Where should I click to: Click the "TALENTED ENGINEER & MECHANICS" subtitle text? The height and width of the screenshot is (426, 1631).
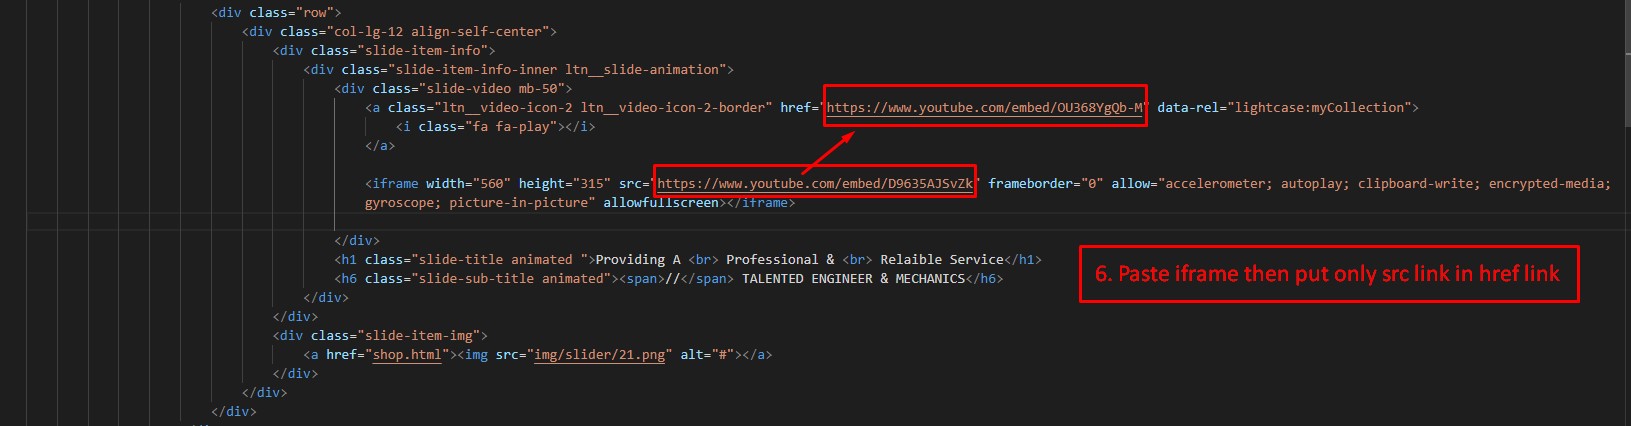point(853,279)
